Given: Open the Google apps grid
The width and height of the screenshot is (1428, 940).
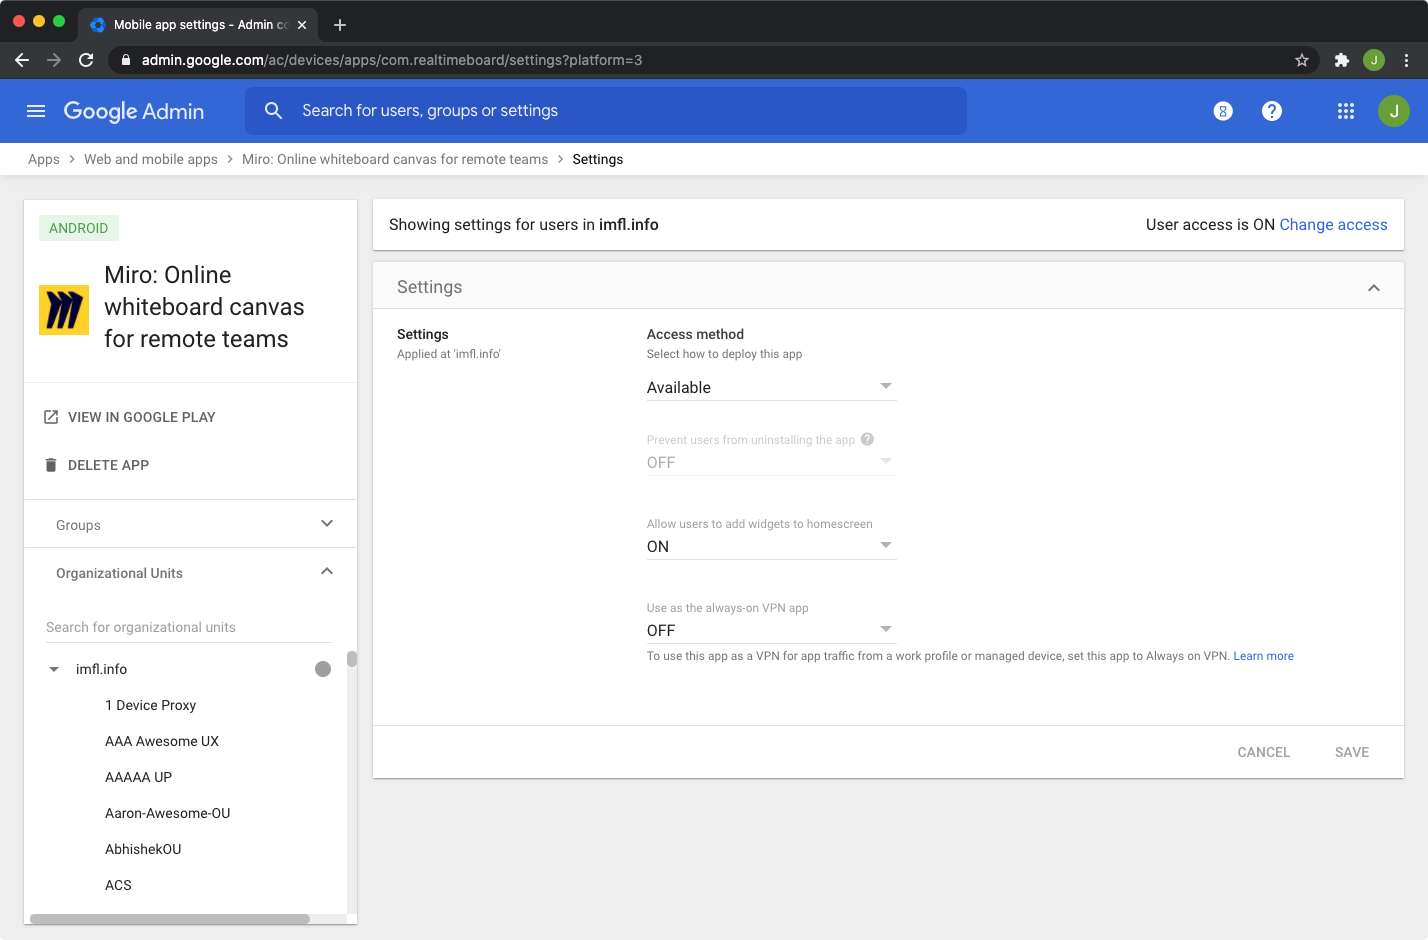Looking at the screenshot, I should pyautogui.click(x=1346, y=111).
